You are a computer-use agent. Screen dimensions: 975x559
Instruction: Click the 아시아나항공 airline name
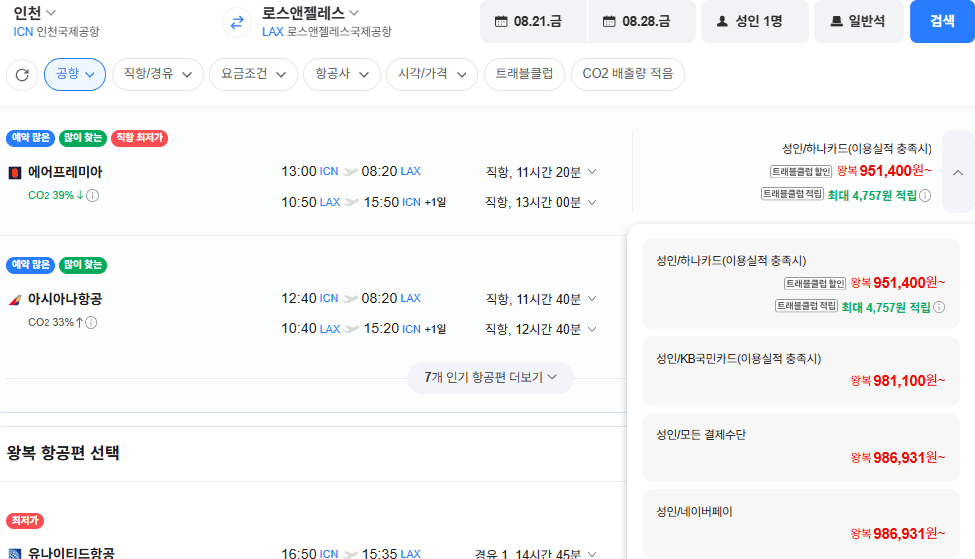[x=65, y=299]
